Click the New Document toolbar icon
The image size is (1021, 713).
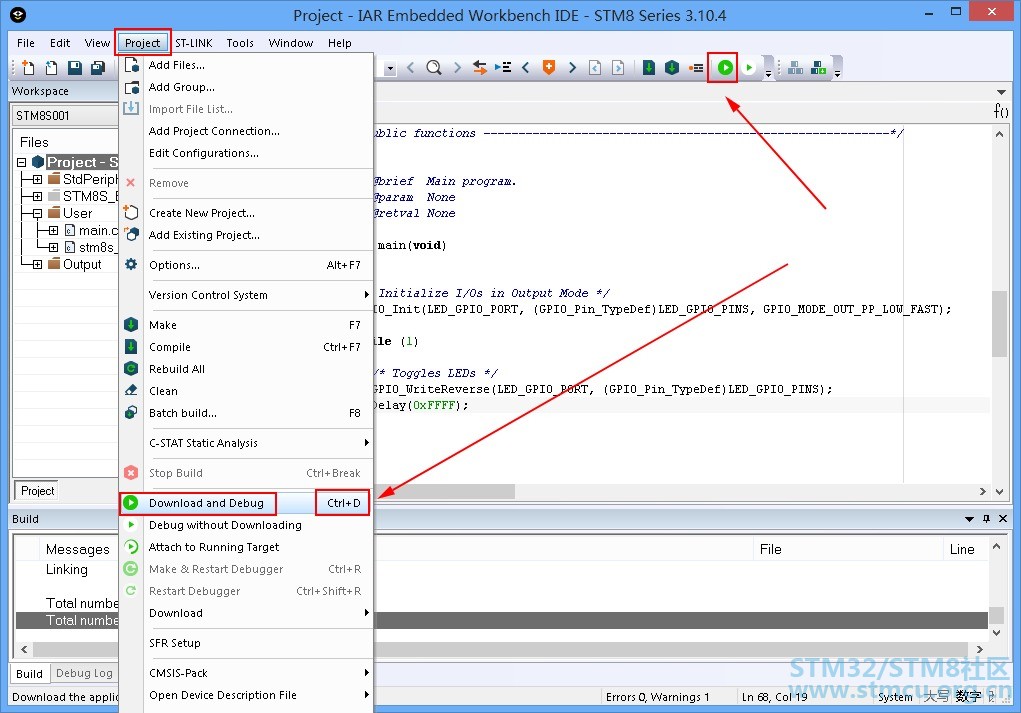pyautogui.click(x=28, y=68)
